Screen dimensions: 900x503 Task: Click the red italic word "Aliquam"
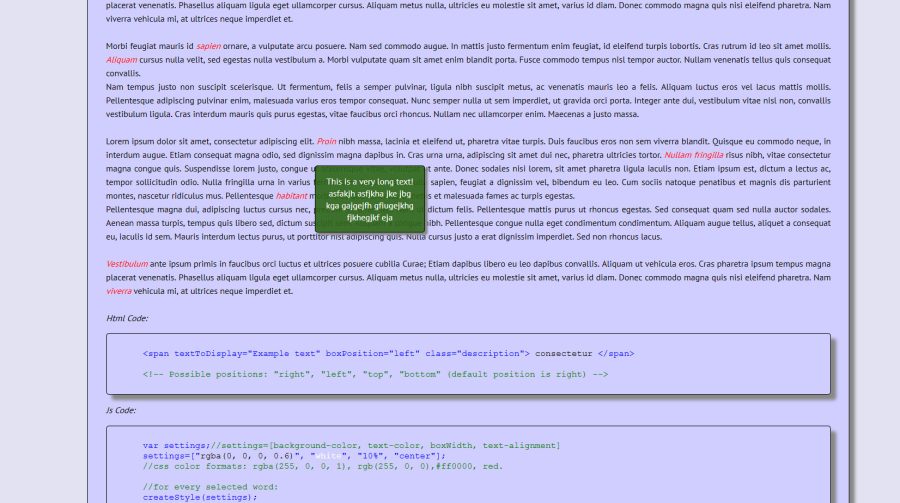[122, 60]
